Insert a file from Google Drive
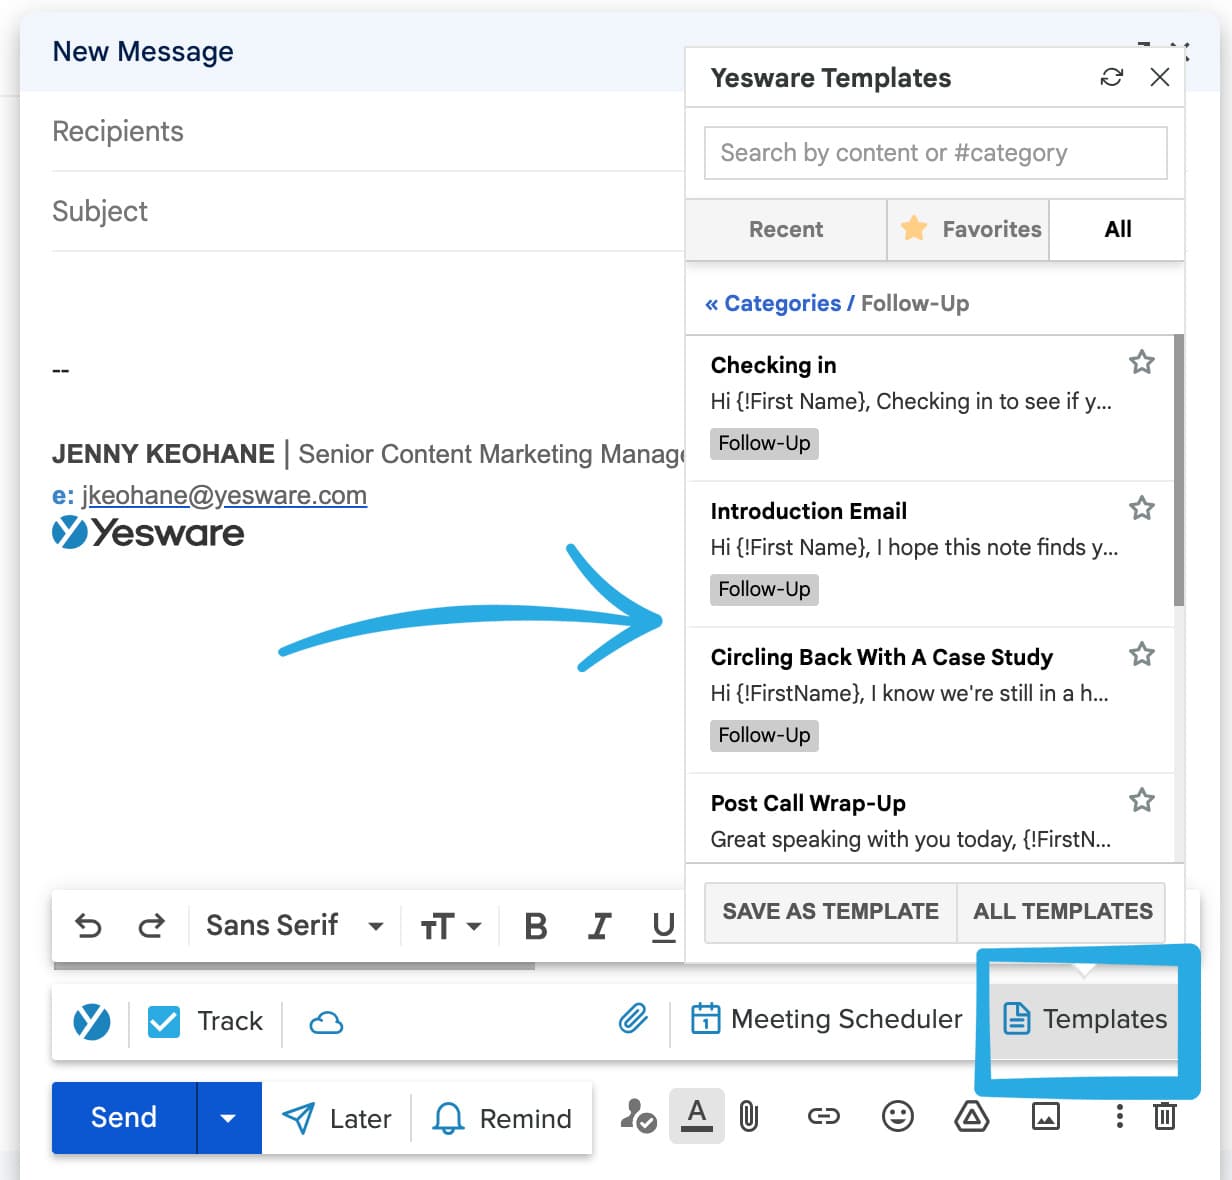1232x1180 pixels. [x=971, y=1117]
